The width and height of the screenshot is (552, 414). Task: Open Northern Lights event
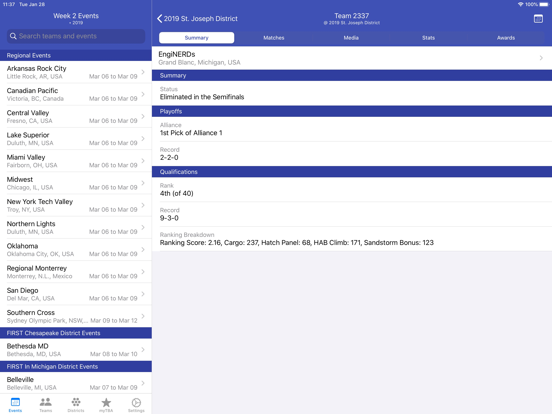coord(76,227)
